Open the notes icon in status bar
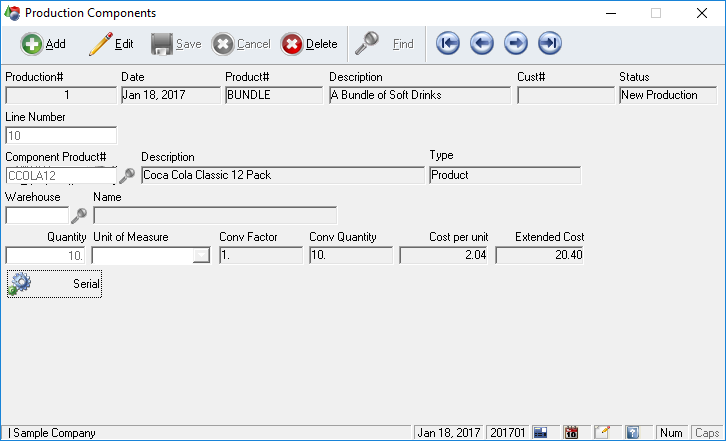 602,433
